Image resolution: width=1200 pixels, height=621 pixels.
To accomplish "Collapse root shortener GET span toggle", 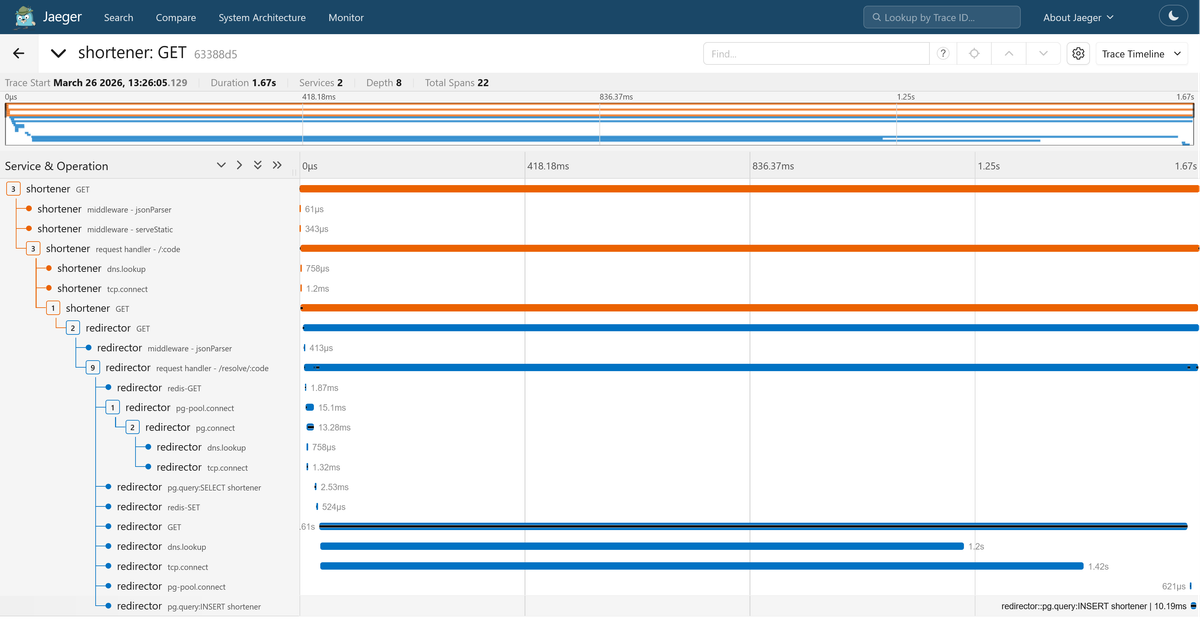I will (13, 189).
